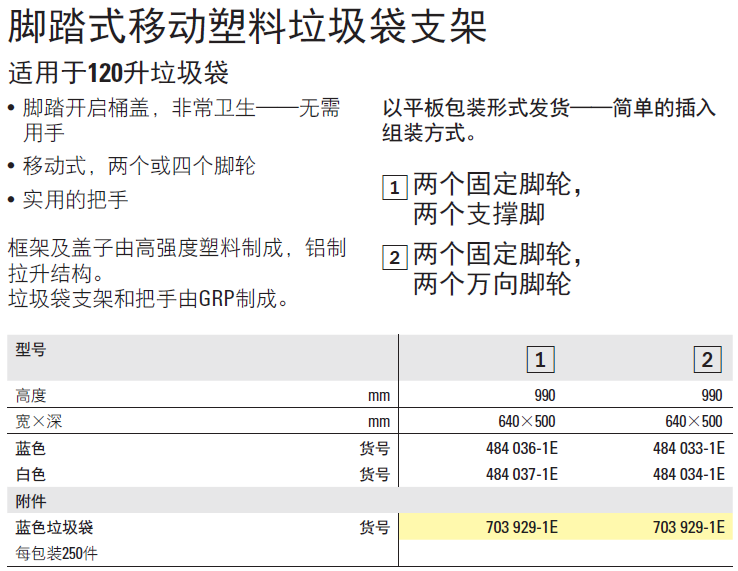Click the bullet 移动式,两个或四个脚轮
This screenshot has width=738, height=571.
pos(139,166)
